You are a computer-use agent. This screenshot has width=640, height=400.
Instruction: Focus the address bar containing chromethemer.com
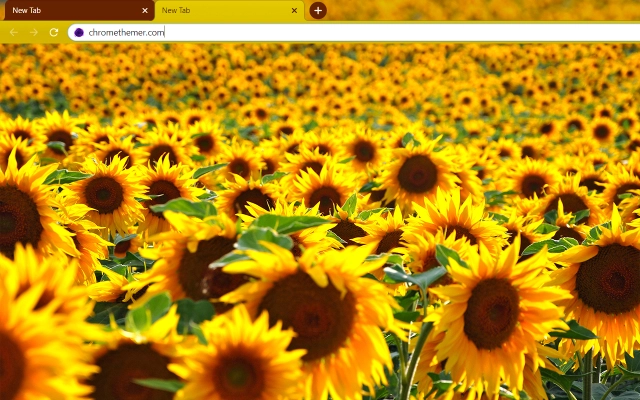(x=353, y=33)
